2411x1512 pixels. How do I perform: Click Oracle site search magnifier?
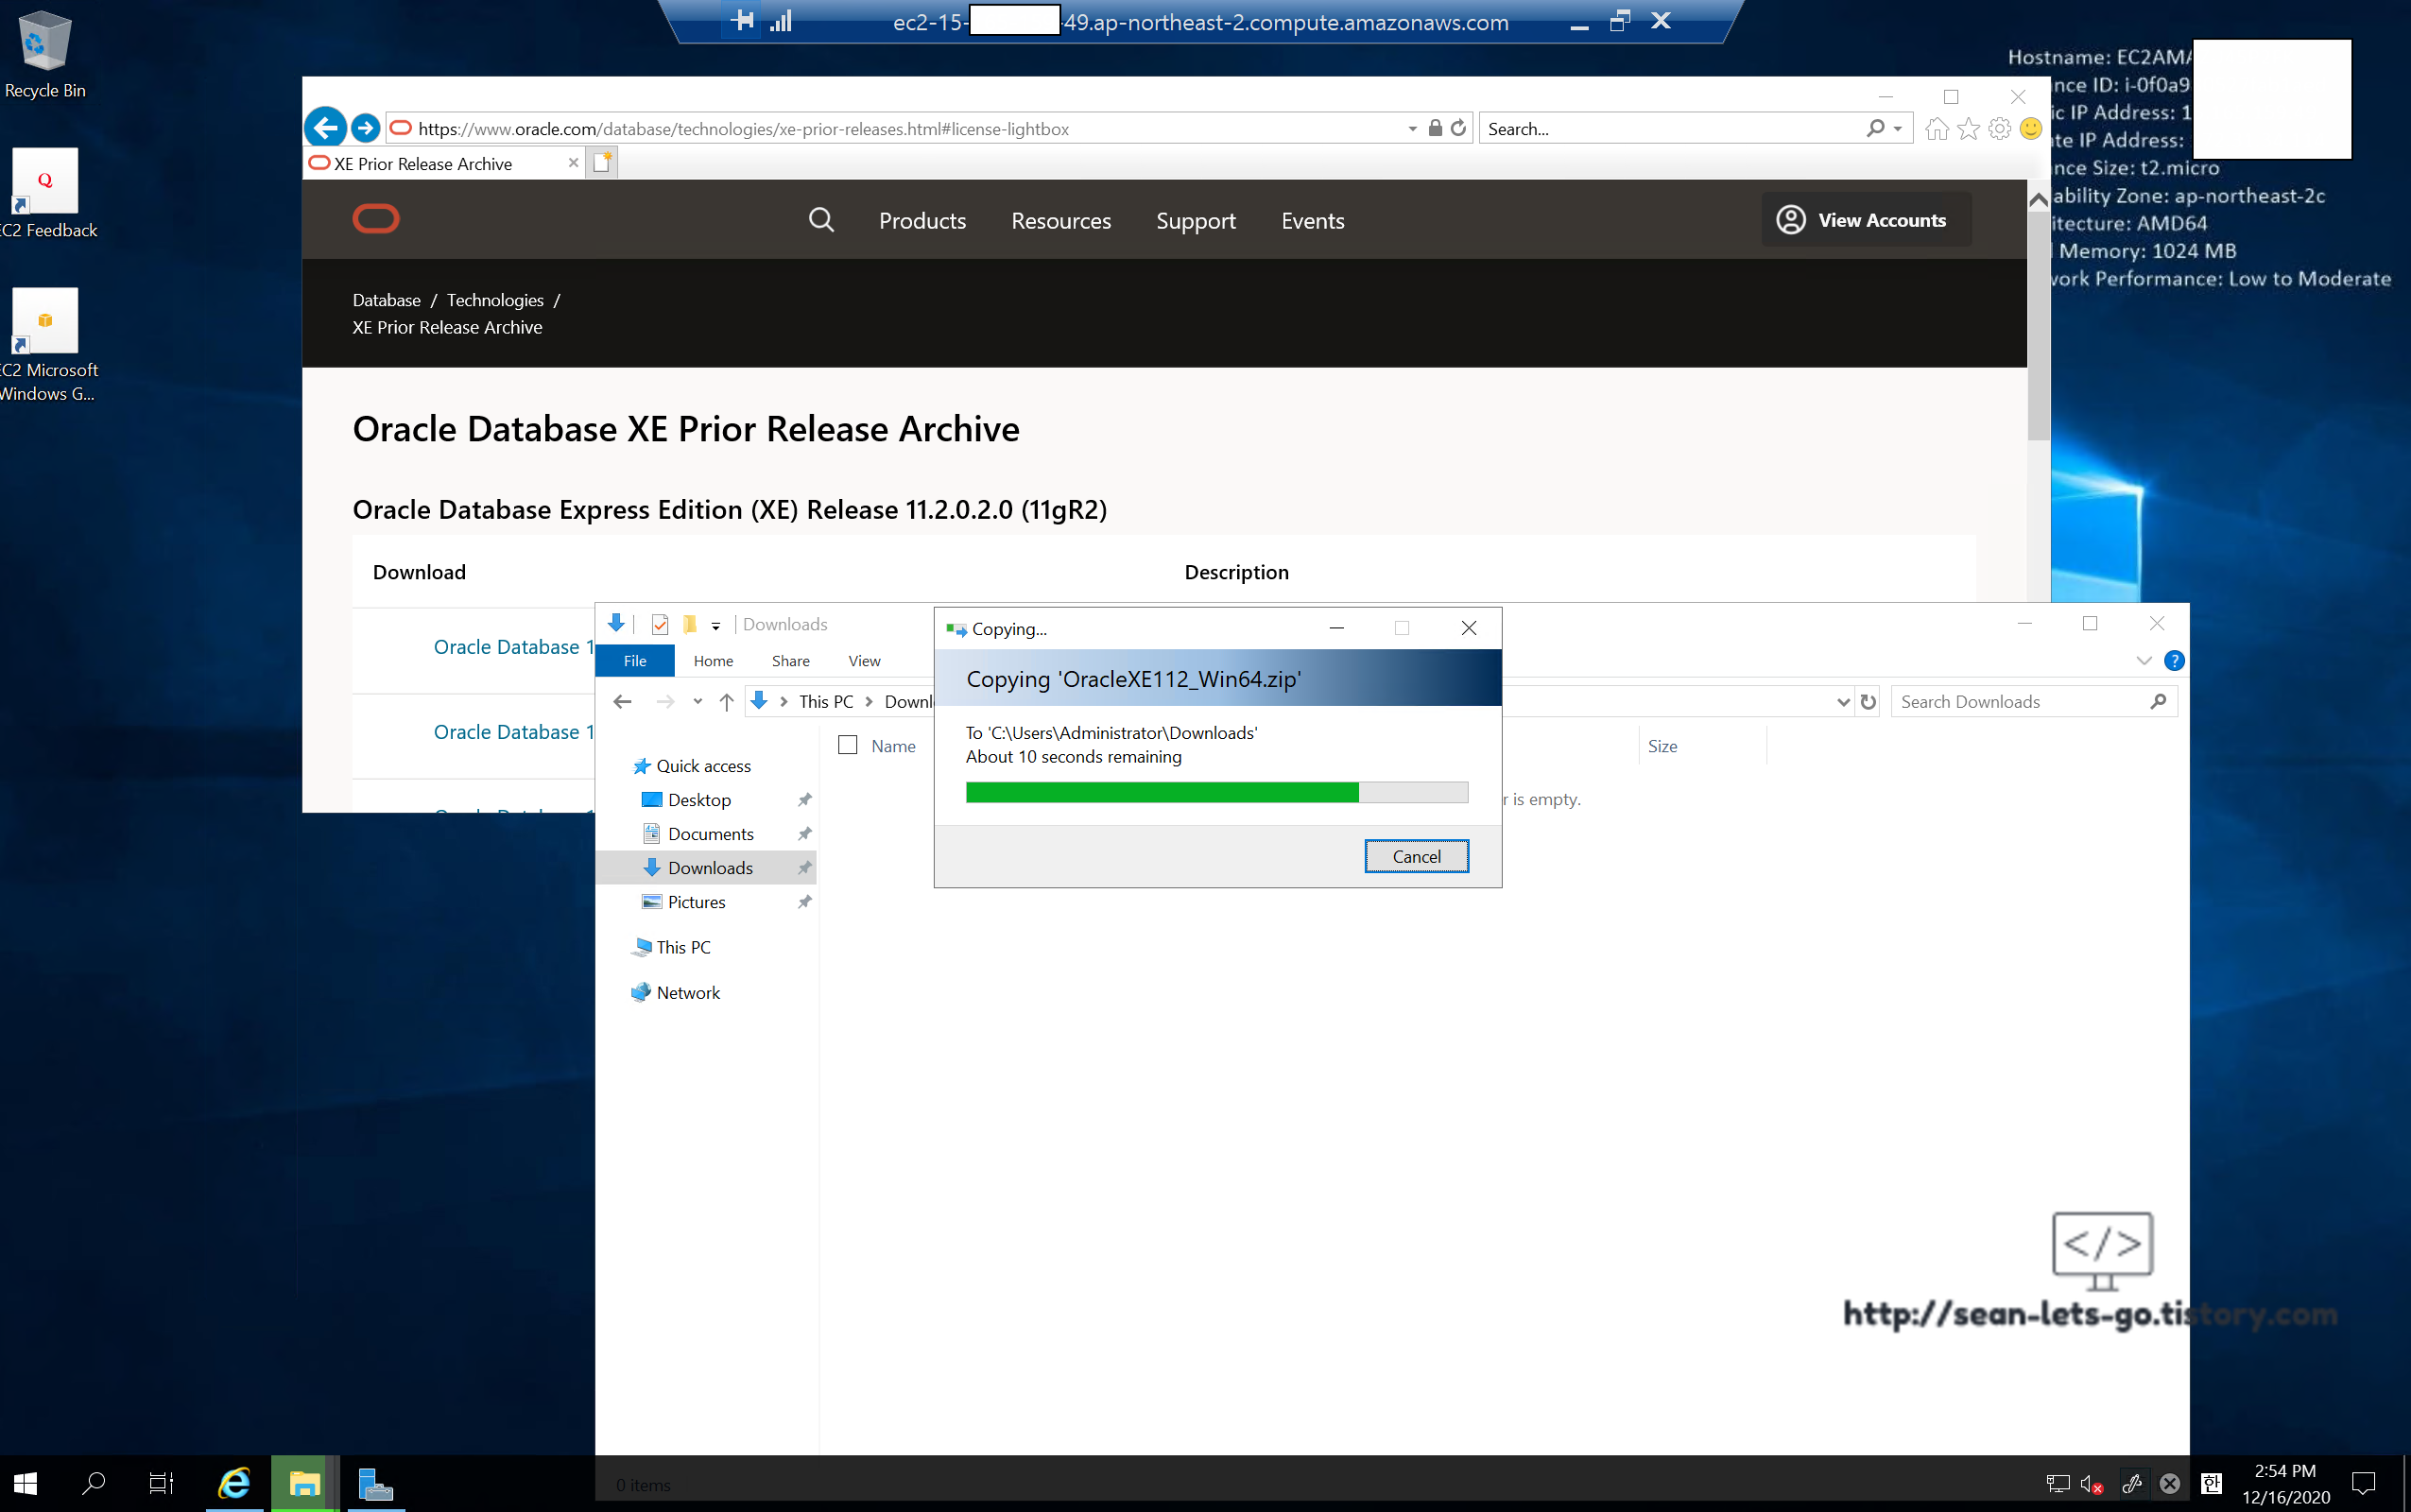[821, 220]
